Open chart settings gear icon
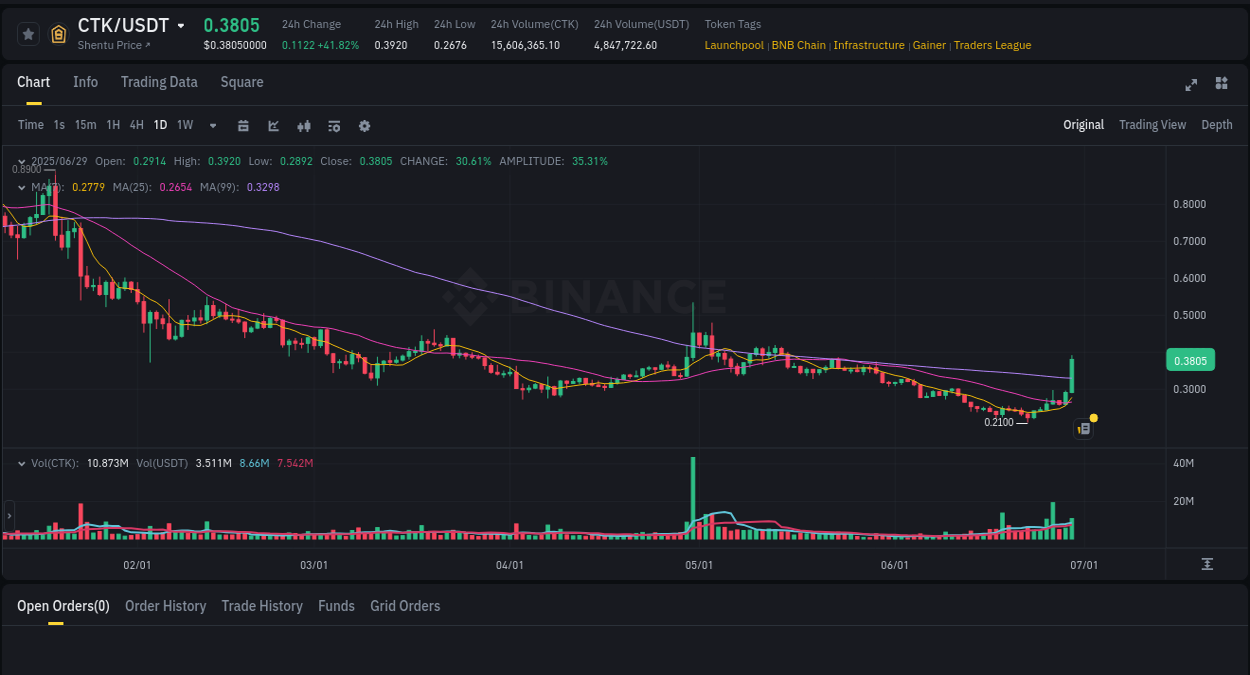Image resolution: width=1250 pixels, height=675 pixels. click(364, 125)
